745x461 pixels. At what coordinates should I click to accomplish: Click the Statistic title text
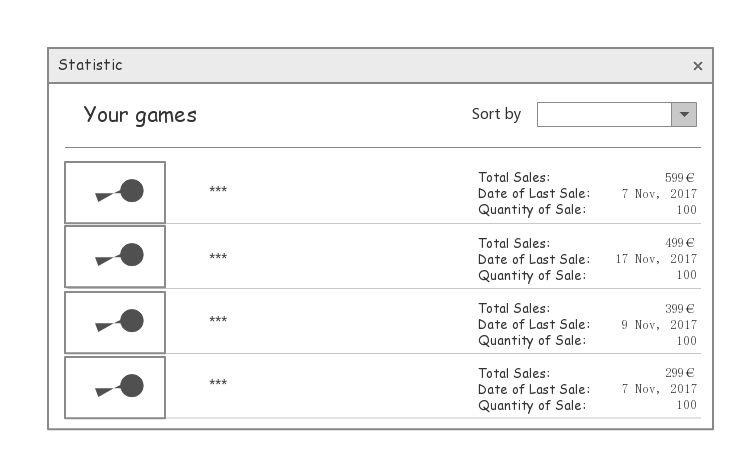(90, 65)
